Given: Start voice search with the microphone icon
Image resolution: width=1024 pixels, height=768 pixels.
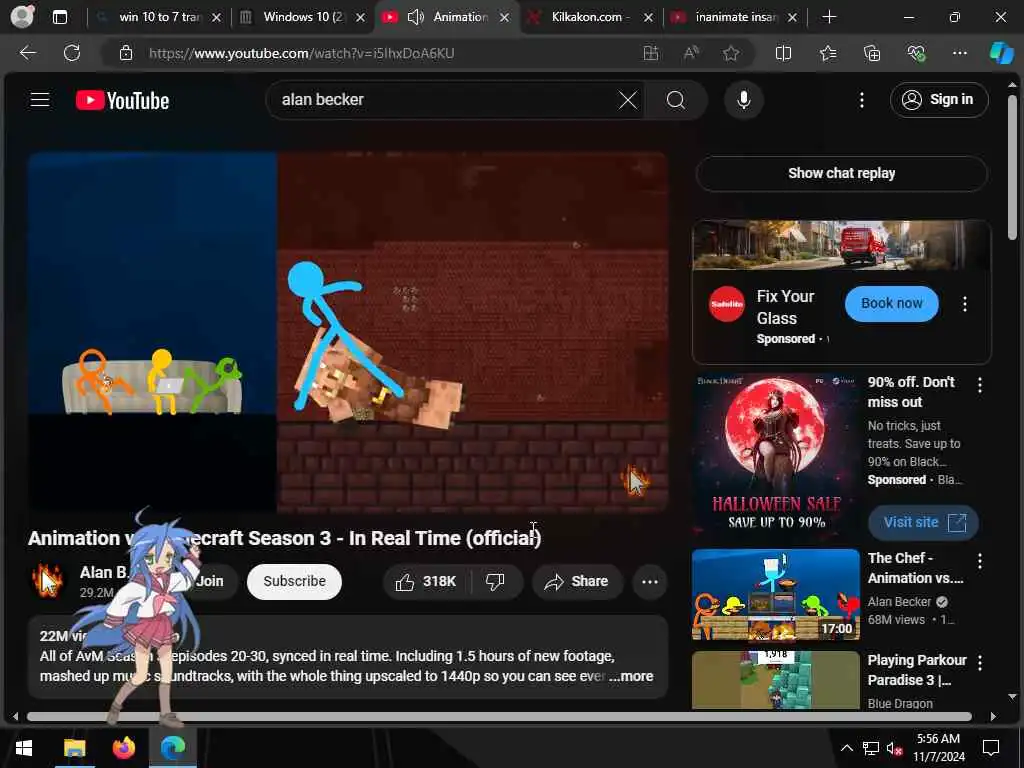Looking at the screenshot, I should coord(743,100).
